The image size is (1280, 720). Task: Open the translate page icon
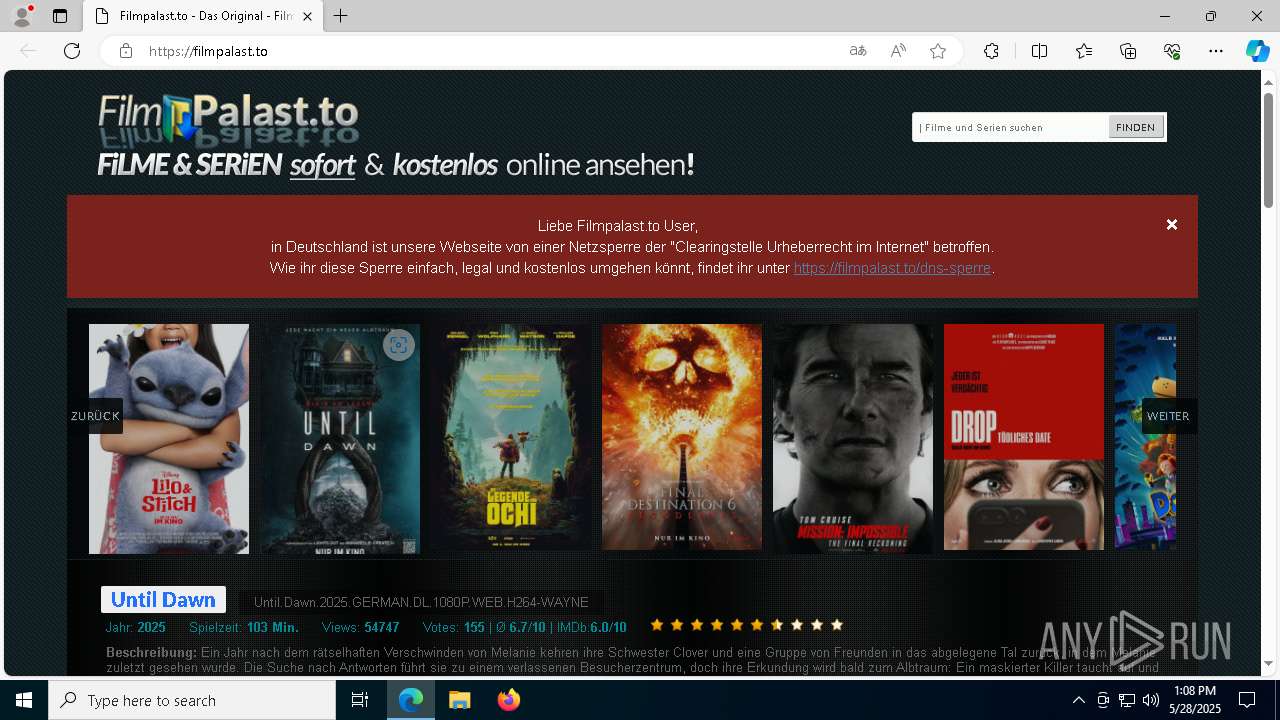point(858,51)
